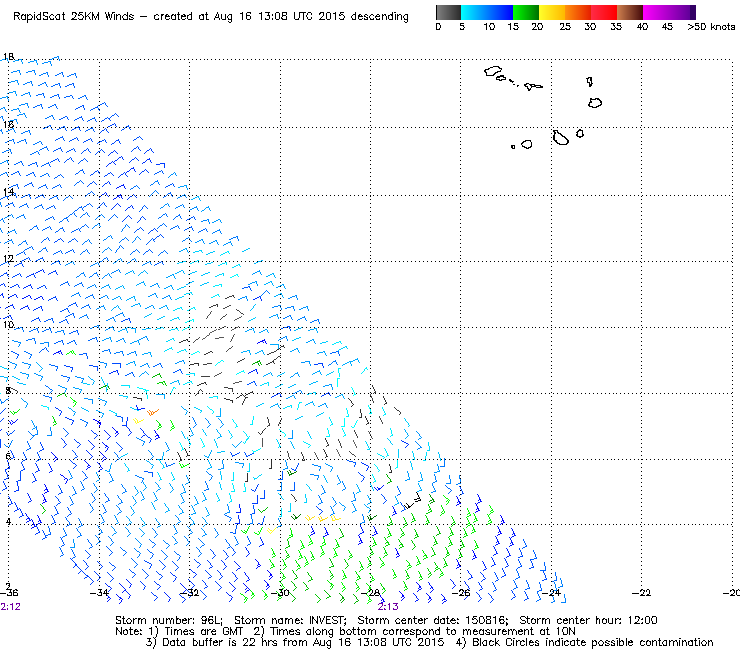Click the longitude label '-22'
Image resolution: width=740 pixels, height=650 pixels.
(641, 593)
